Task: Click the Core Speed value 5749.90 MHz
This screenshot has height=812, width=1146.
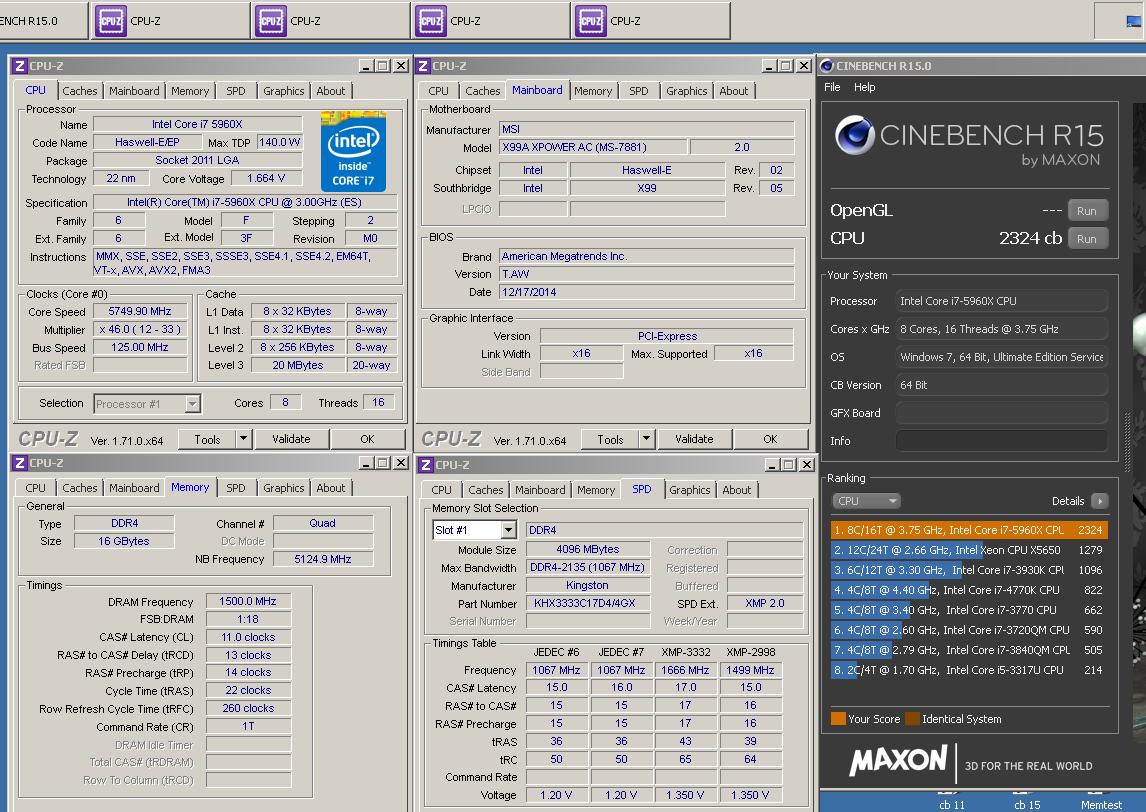Action: click(x=140, y=311)
